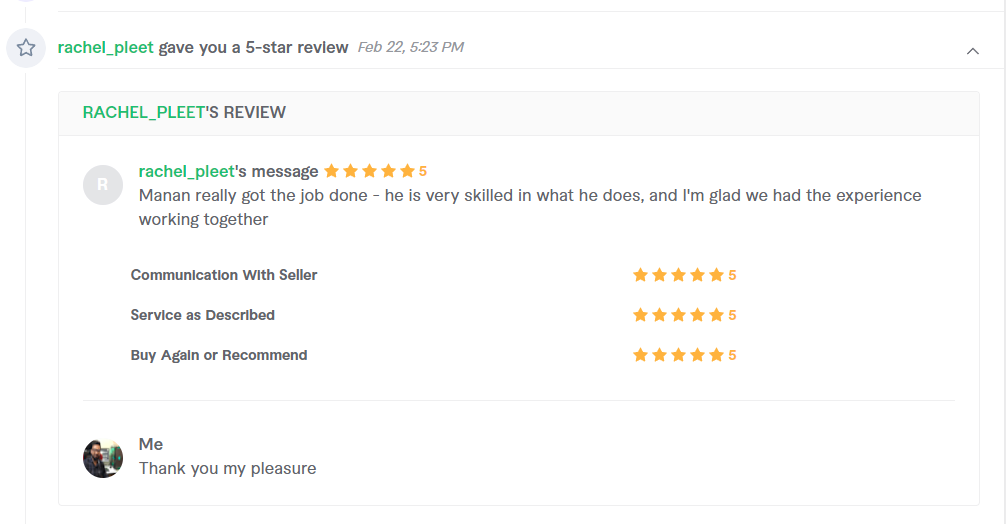Viewport: 1006px width, 524px height.
Task: Click the gray R avatar of rachel_pleet
Action: (x=103, y=185)
